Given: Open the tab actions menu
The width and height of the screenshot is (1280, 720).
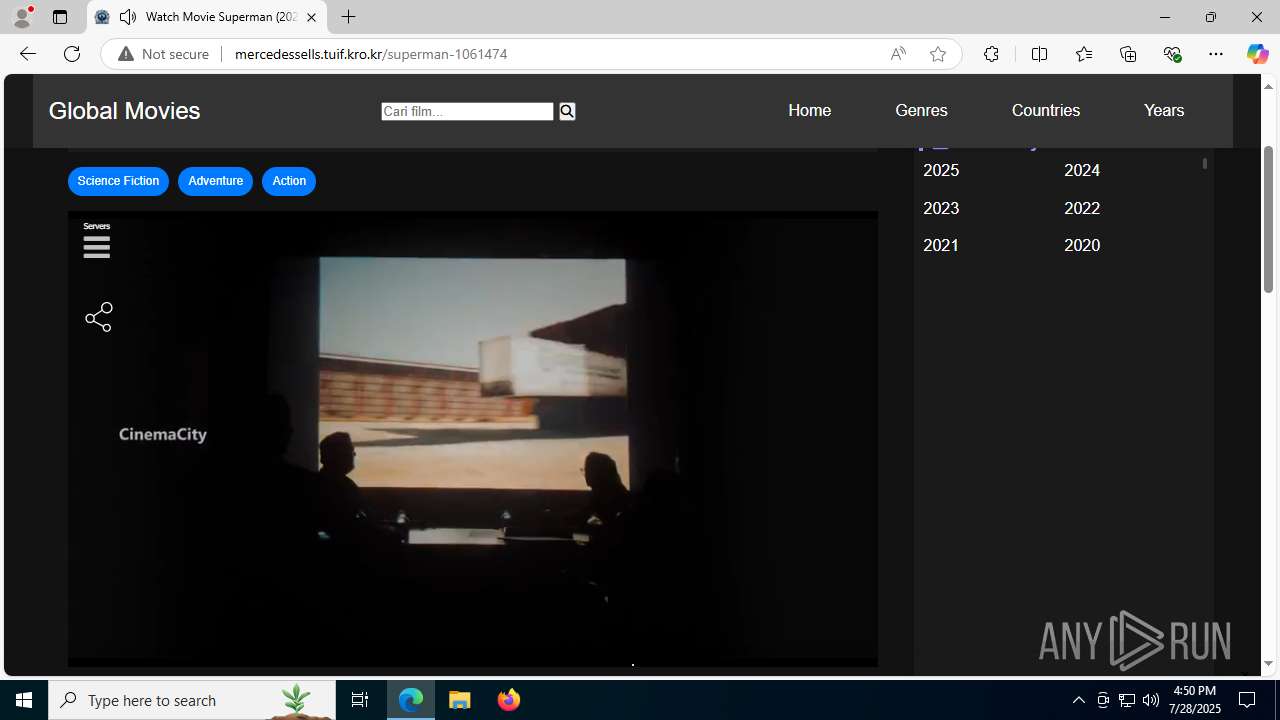Looking at the screenshot, I should [60, 17].
